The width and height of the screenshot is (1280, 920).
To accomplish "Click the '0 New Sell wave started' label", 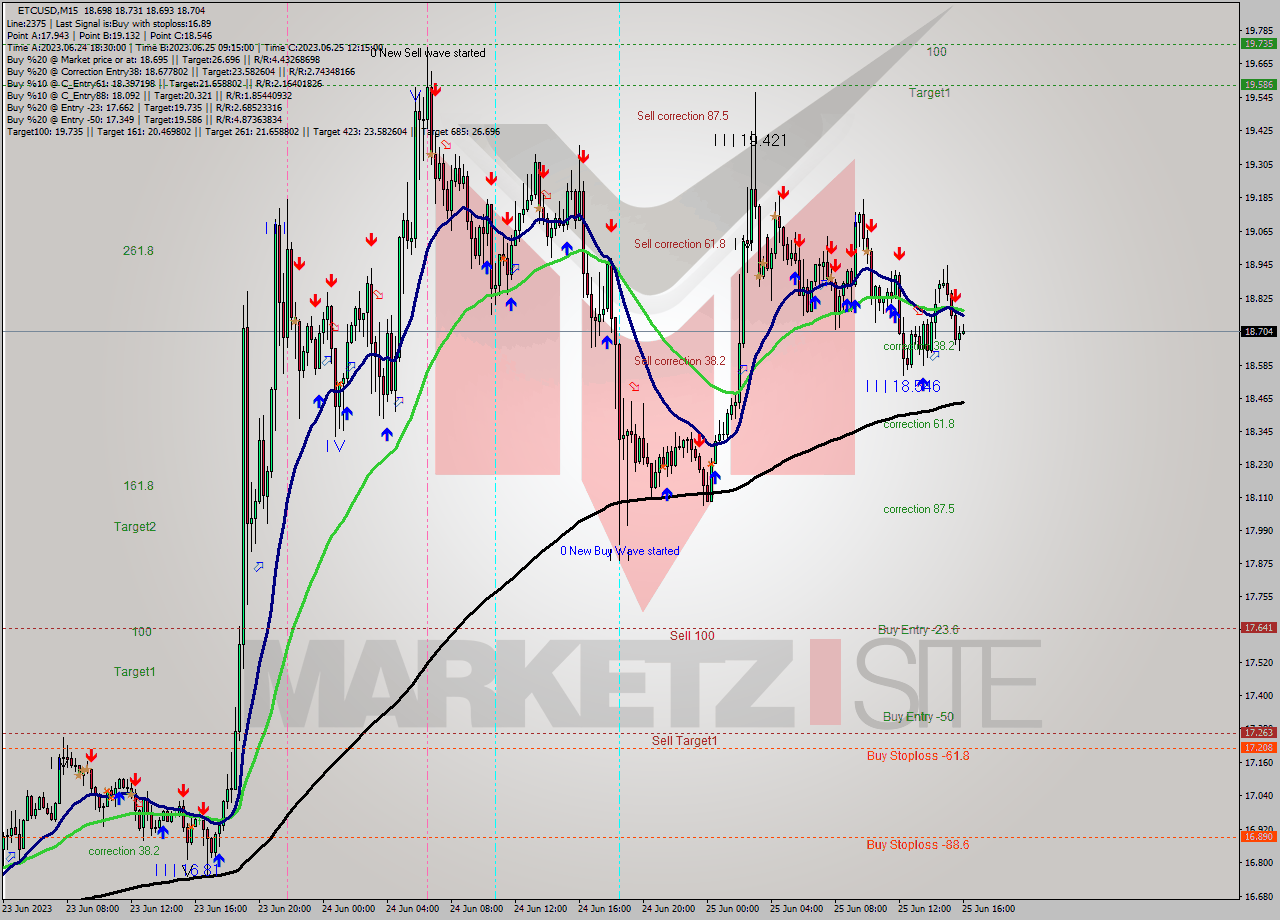I will pos(427,53).
